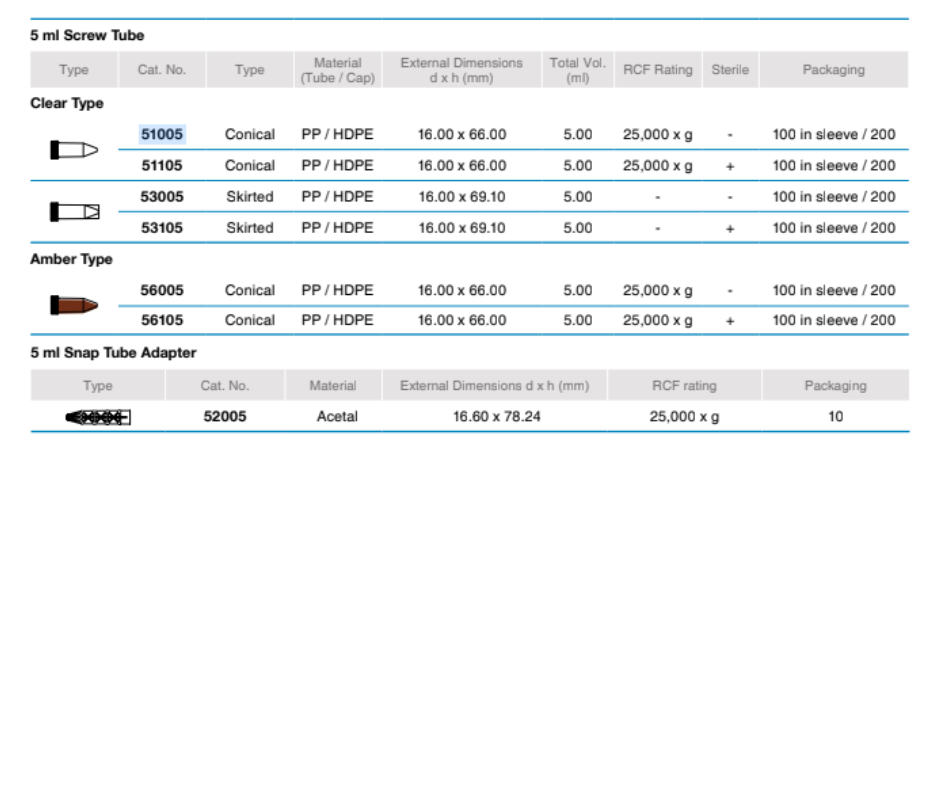
Task: Click the clear conical tube image
Action: (74, 150)
